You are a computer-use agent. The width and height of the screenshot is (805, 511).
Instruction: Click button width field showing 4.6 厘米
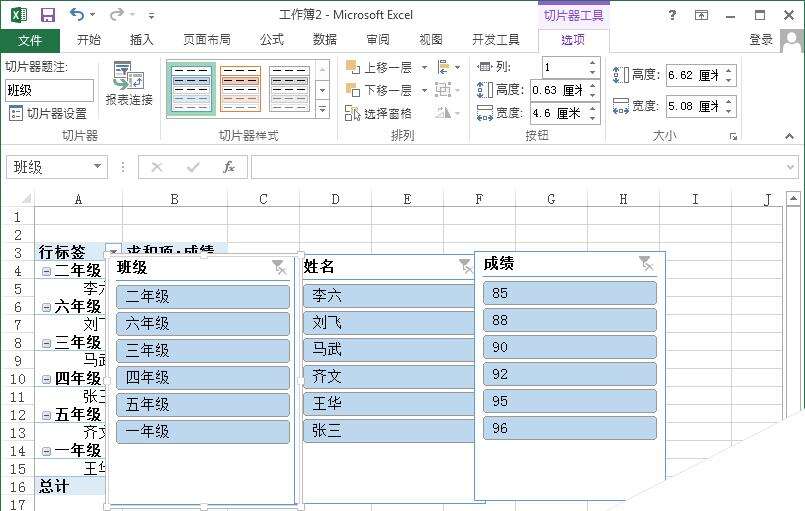pyautogui.click(x=558, y=113)
